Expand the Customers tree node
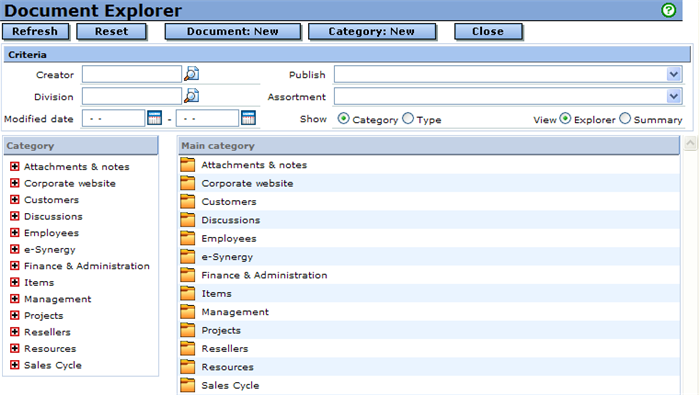This screenshot has width=700, height=395. tap(15, 200)
